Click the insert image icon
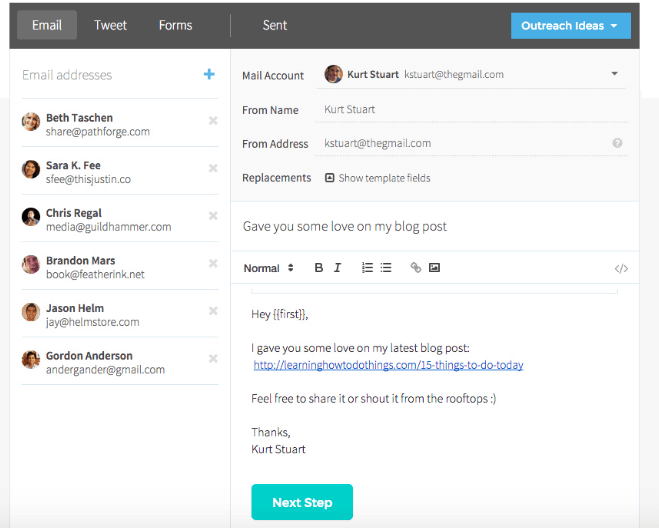Screen dimensions: 659x528 pyautogui.click(x=434, y=268)
